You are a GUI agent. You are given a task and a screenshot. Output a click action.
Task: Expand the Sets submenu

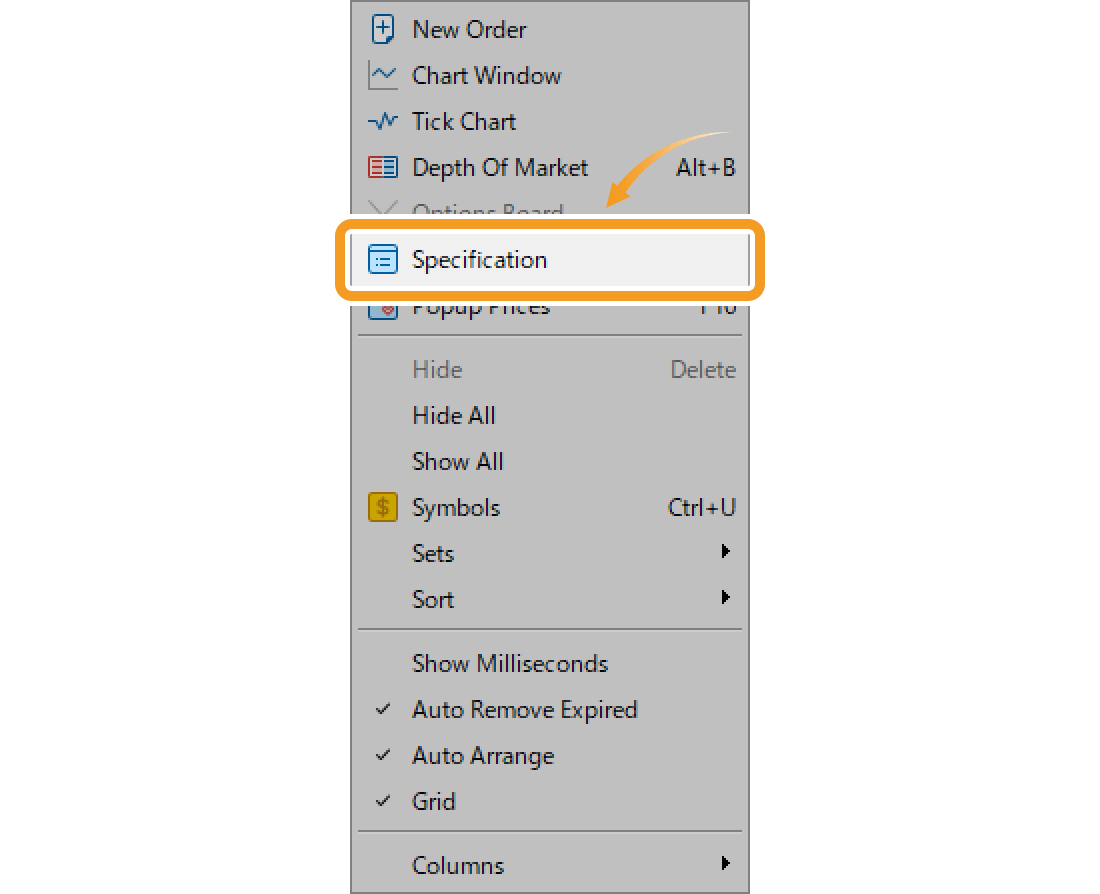click(x=433, y=553)
